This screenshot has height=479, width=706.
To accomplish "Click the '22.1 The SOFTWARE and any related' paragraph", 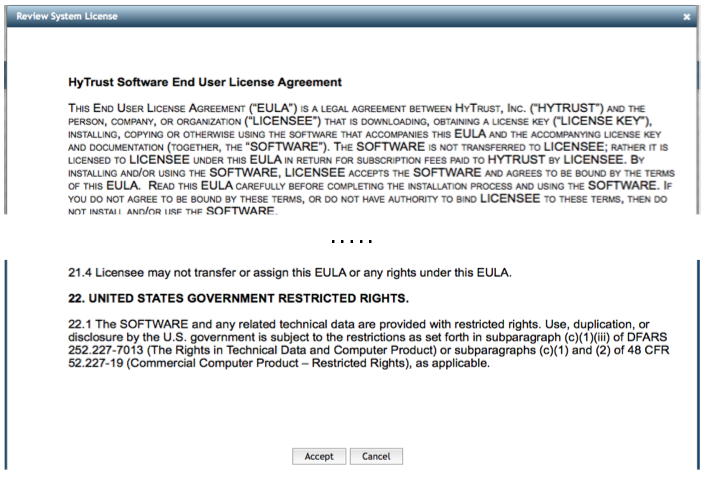I will point(369,343).
